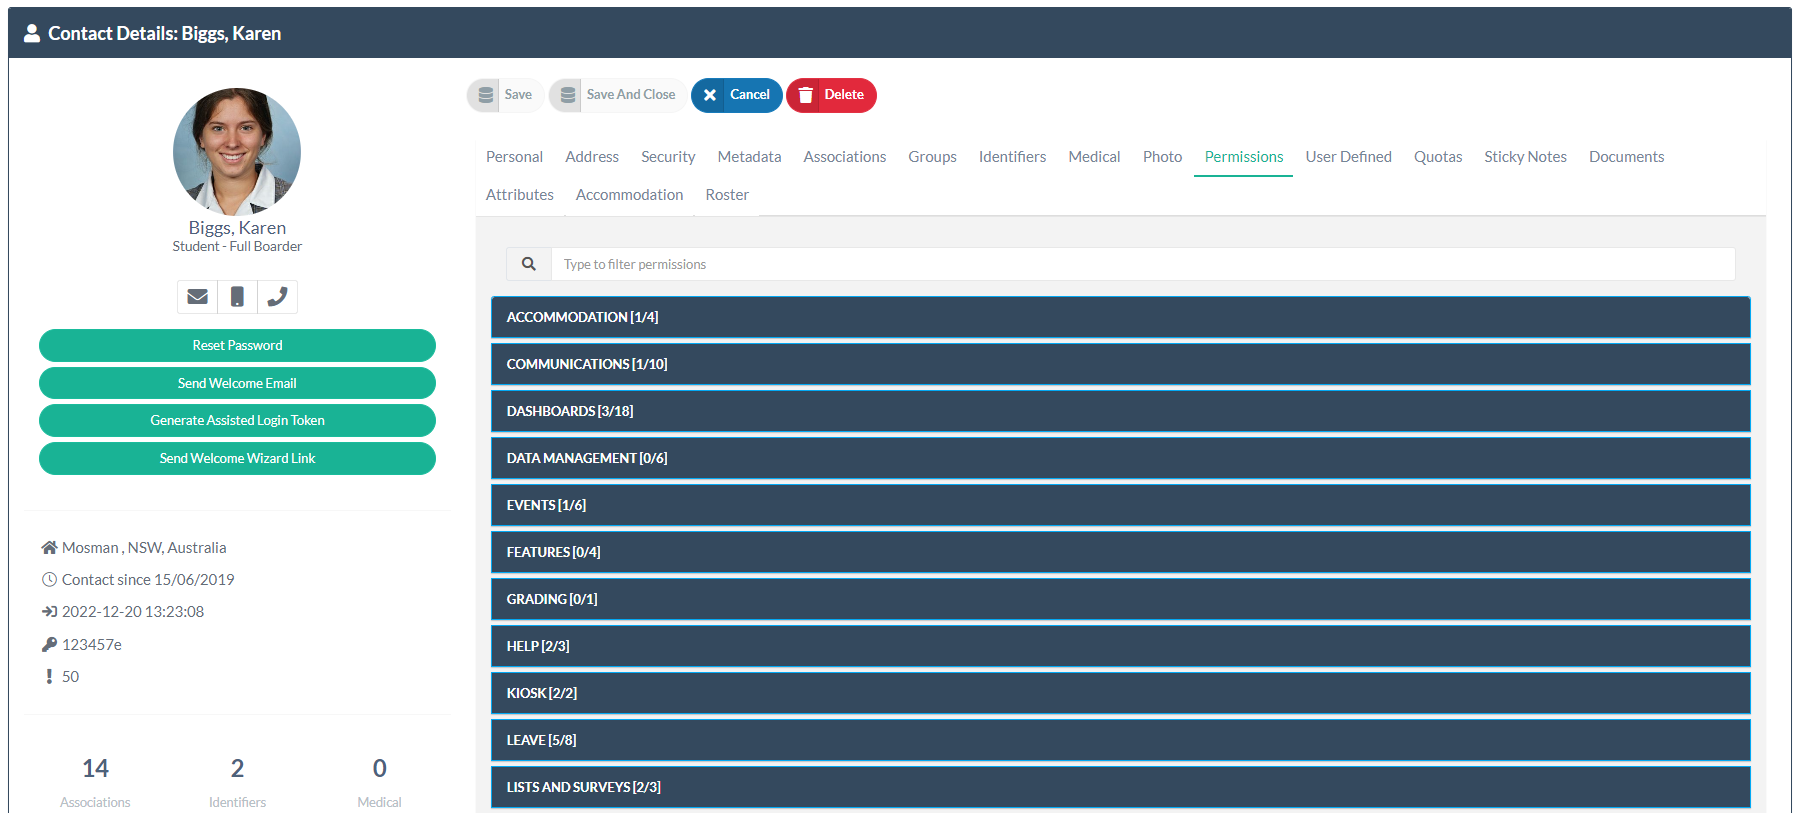Click the Contact since 15/06/2019 text
1801x813 pixels.
point(148,580)
